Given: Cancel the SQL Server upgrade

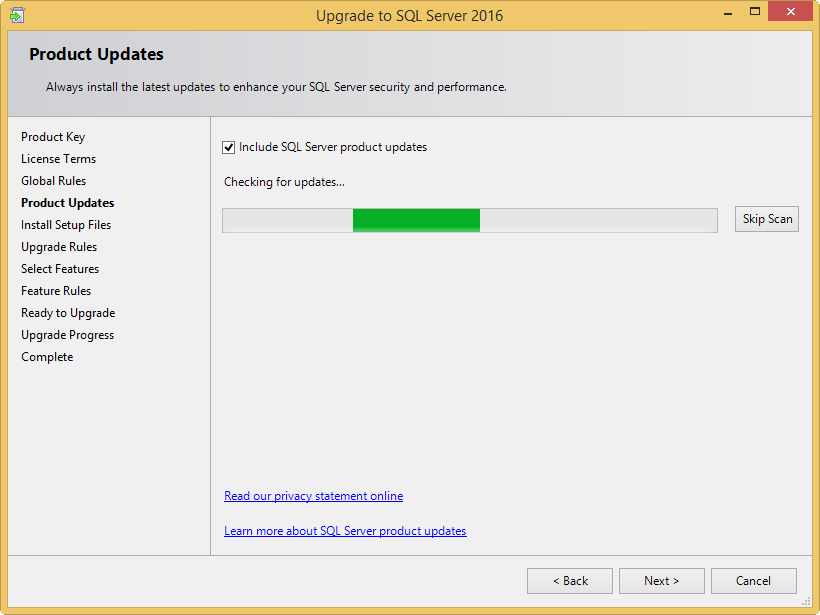Looking at the screenshot, I should tap(753, 581).
